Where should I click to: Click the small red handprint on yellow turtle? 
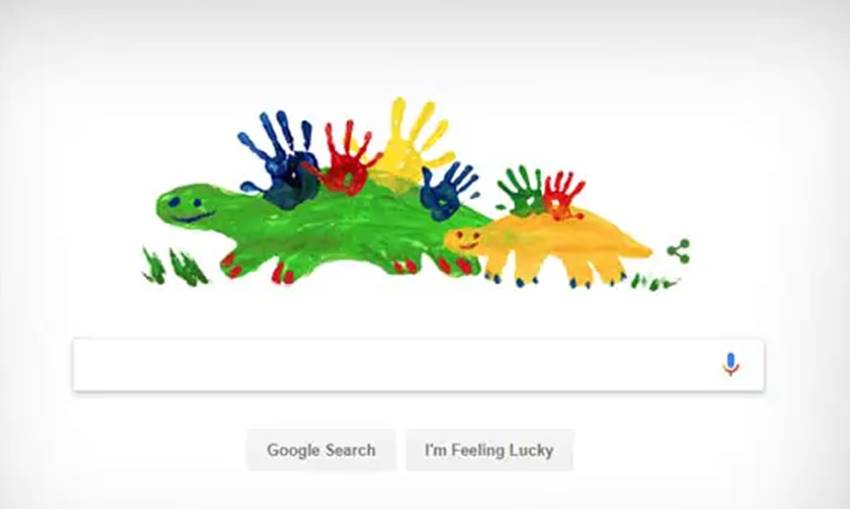(564, 196)
